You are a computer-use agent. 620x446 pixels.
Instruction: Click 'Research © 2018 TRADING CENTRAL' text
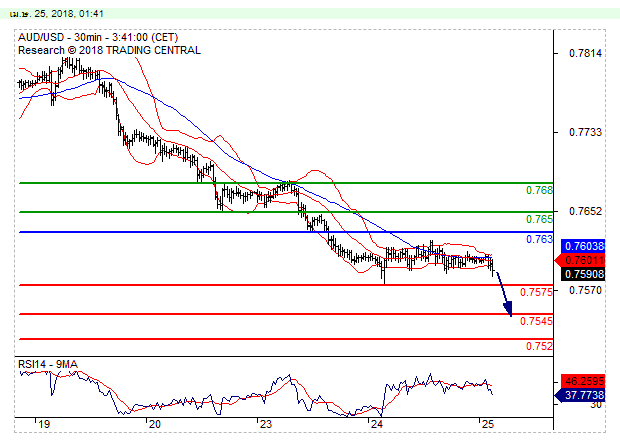pos(110,51)
